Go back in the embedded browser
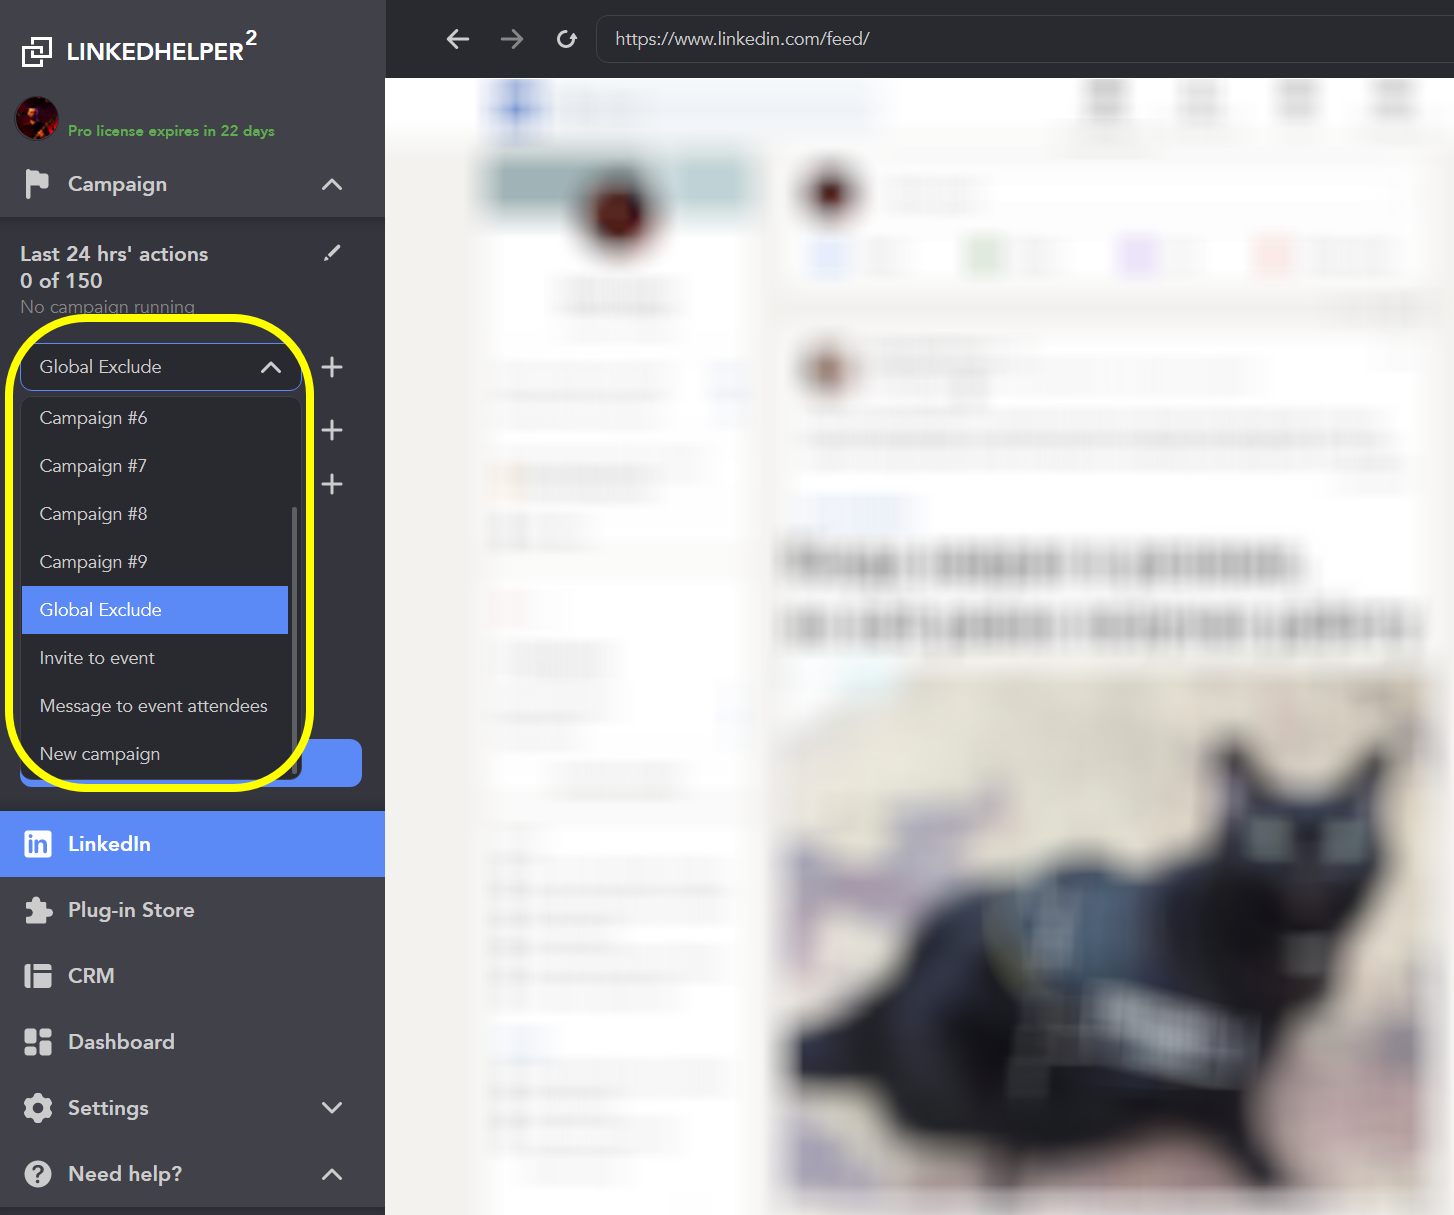This screenshot has height=1215, width=1454. click(x=458, y=39)
